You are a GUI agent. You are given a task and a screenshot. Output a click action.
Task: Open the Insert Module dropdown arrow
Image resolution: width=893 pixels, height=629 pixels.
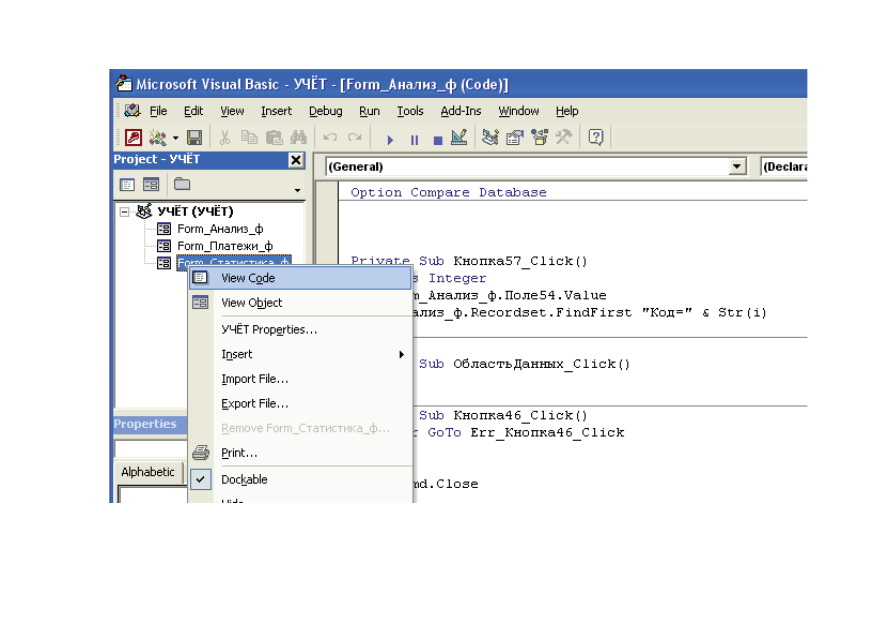click(175, 138)
